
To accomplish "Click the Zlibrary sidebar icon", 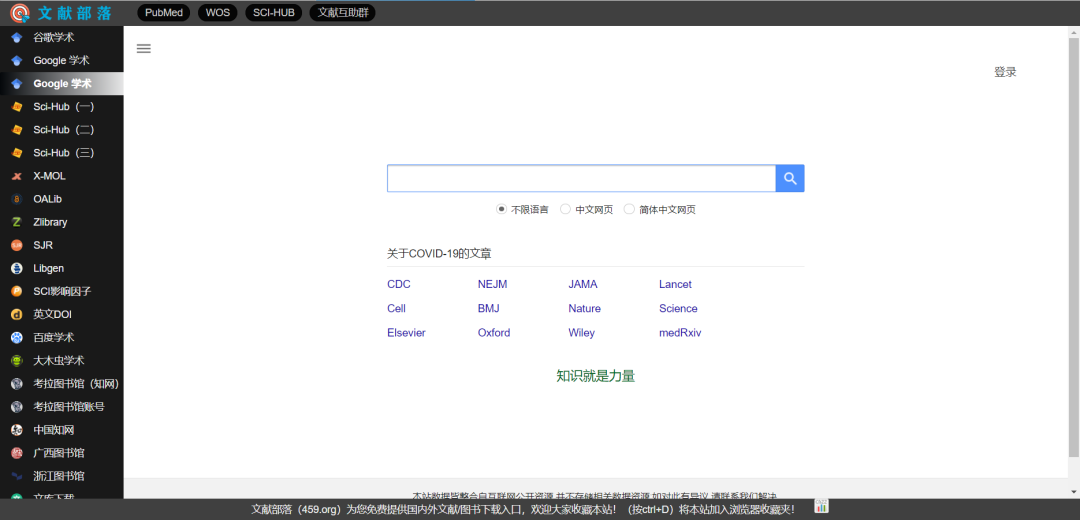I will point(16,222).
